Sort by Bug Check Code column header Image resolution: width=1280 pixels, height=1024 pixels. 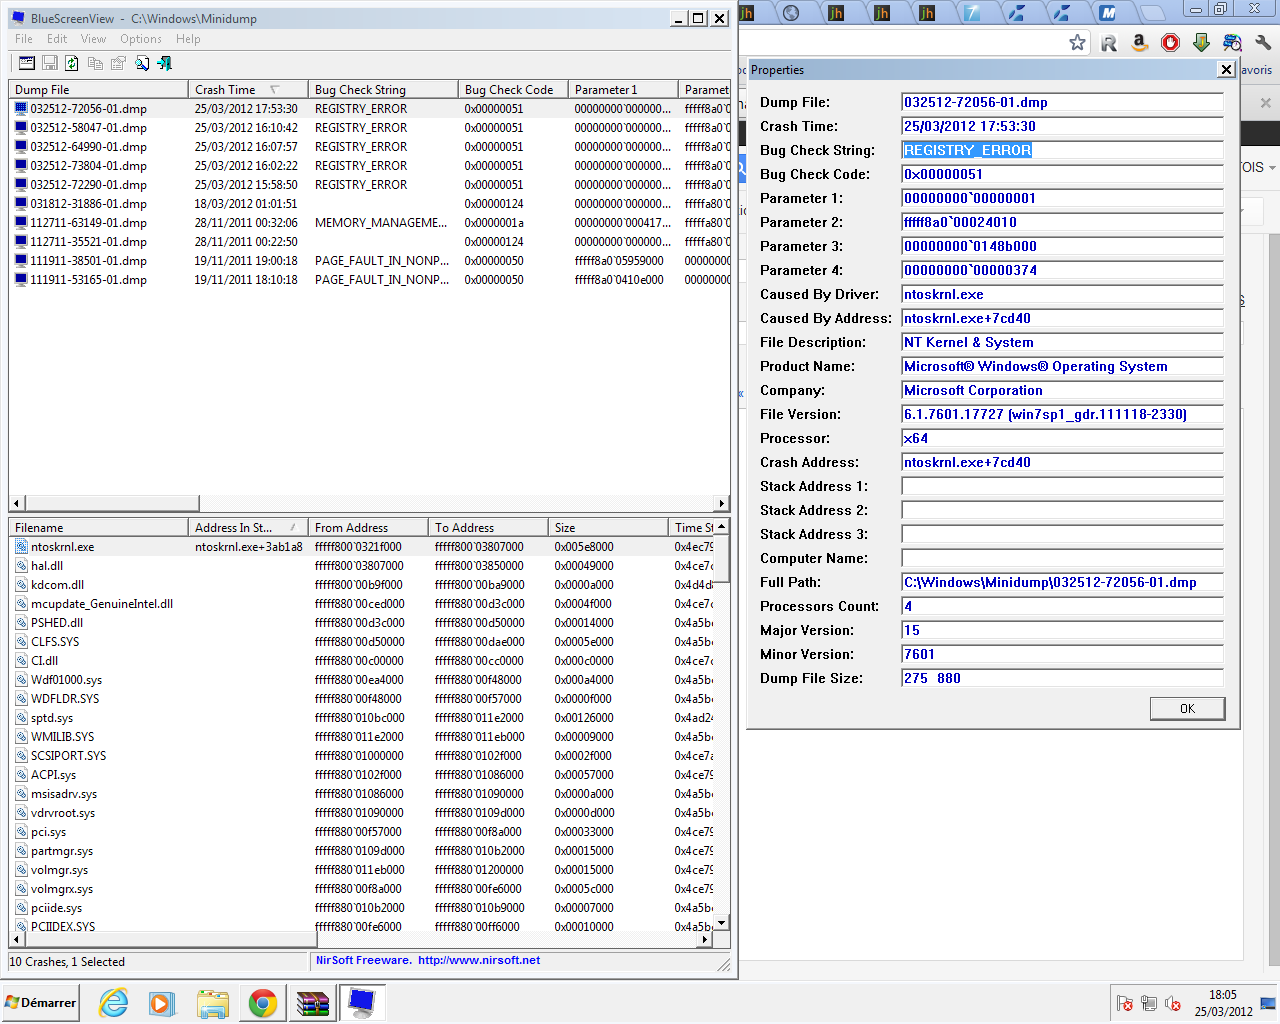pos(513,89)
